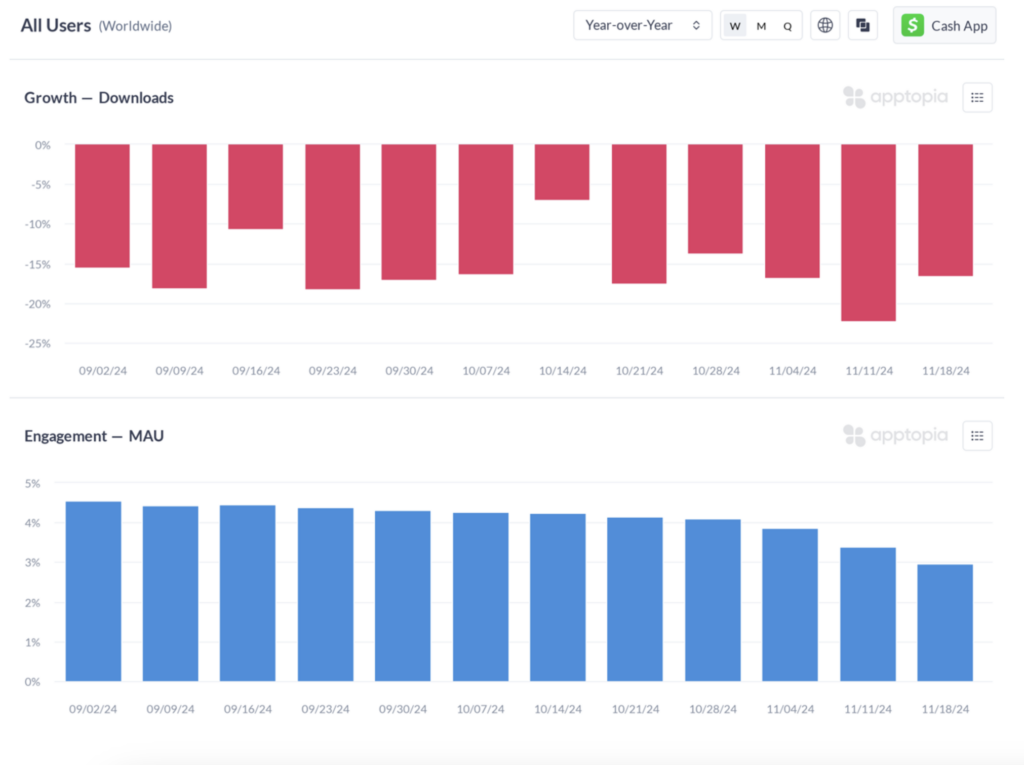The height and width of the screenshot is (765, 1024).
Task: Click the 09/16/24 red Downloads bar
Action: (255, 187)
